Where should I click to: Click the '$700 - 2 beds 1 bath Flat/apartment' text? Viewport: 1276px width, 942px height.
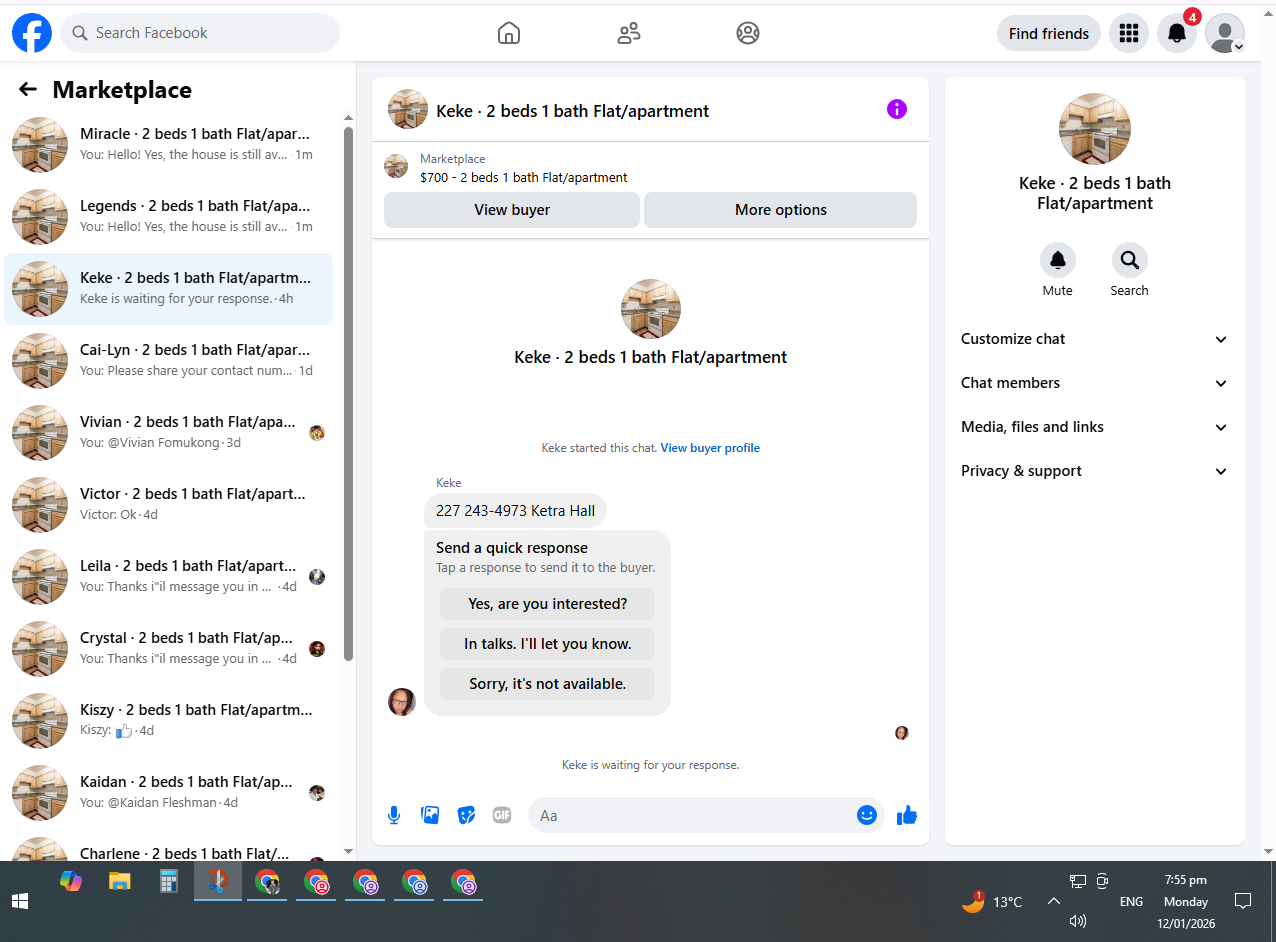coord(524,178)
